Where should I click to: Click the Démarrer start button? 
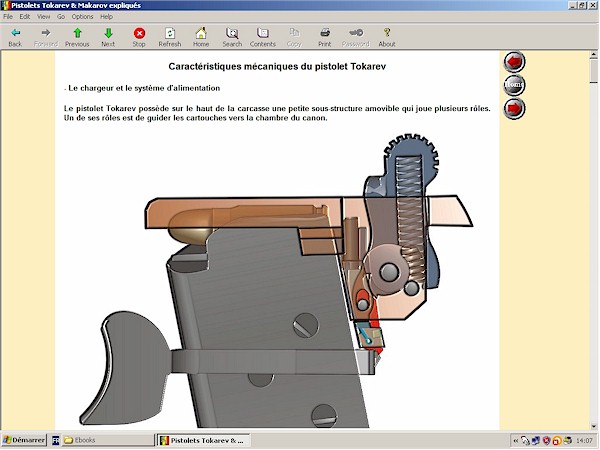click(x=24, y=440)
